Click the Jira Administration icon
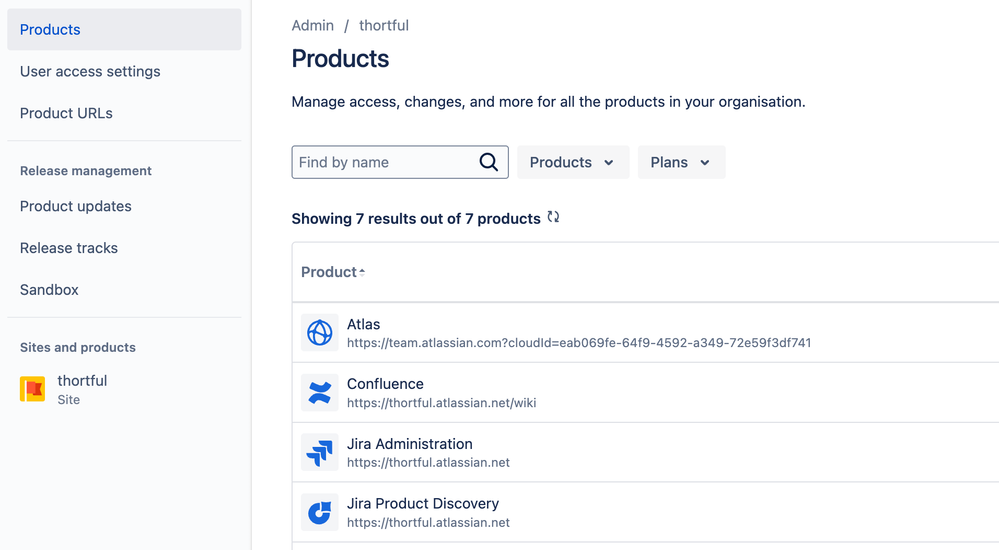 [319, 452]
